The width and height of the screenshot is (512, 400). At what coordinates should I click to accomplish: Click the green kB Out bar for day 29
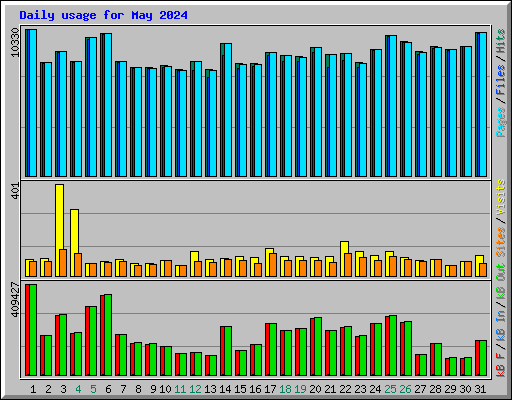click(x=453, y=366)
